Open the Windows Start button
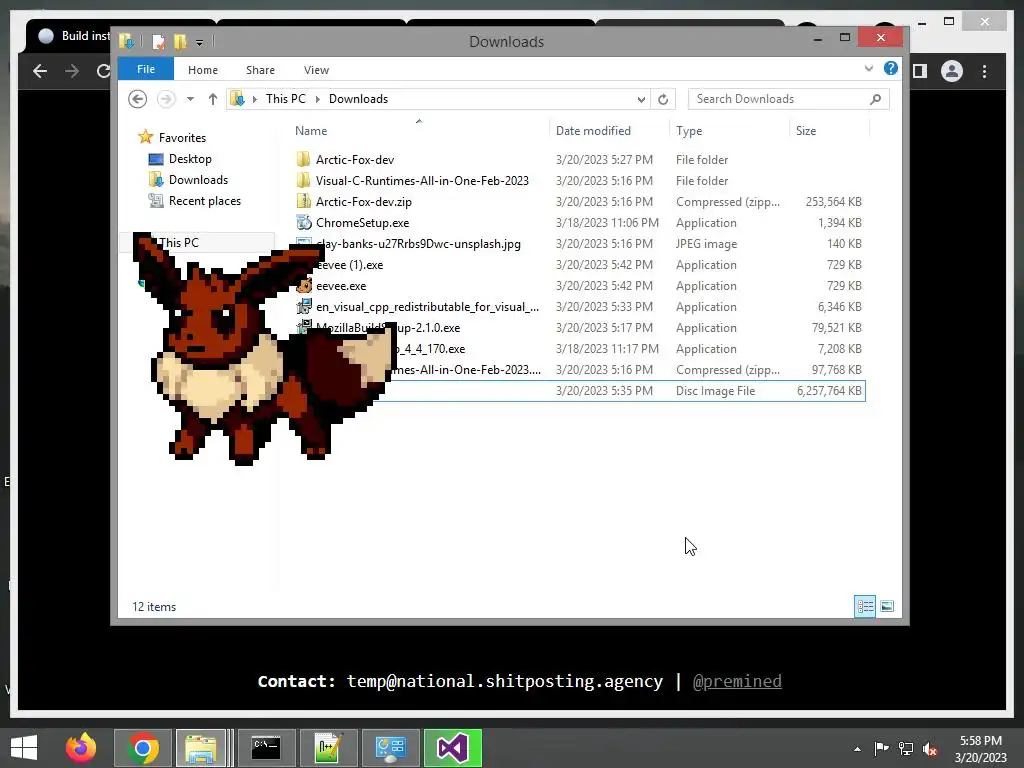 [24, 748]
